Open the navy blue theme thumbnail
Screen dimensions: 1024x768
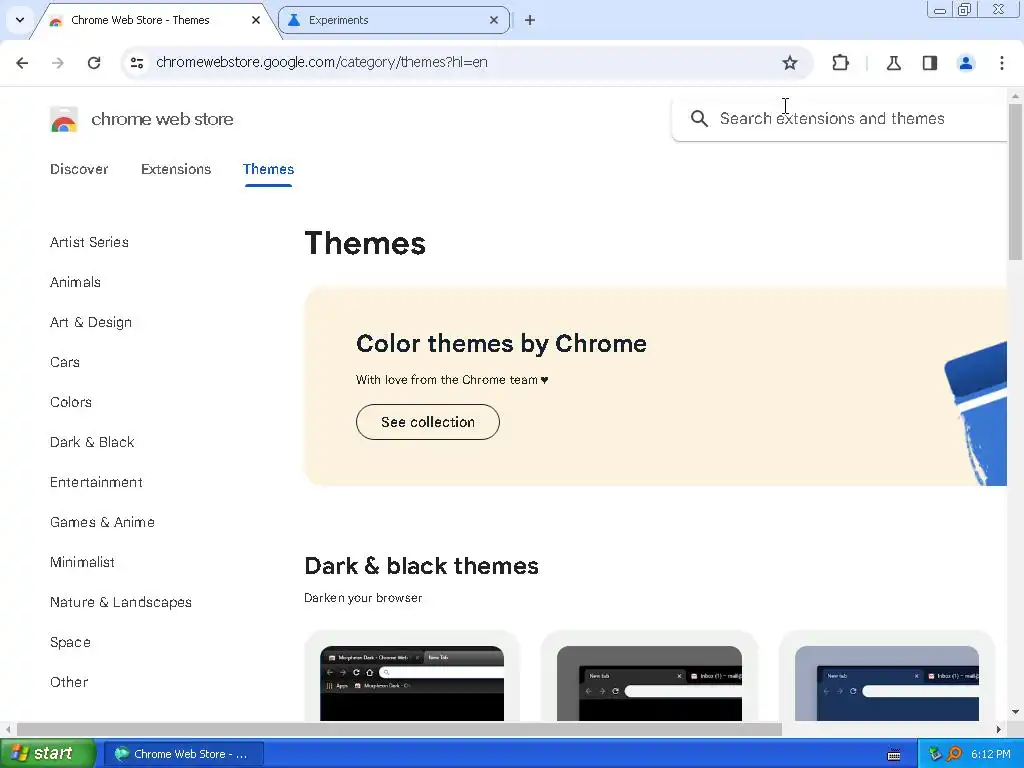887,683
